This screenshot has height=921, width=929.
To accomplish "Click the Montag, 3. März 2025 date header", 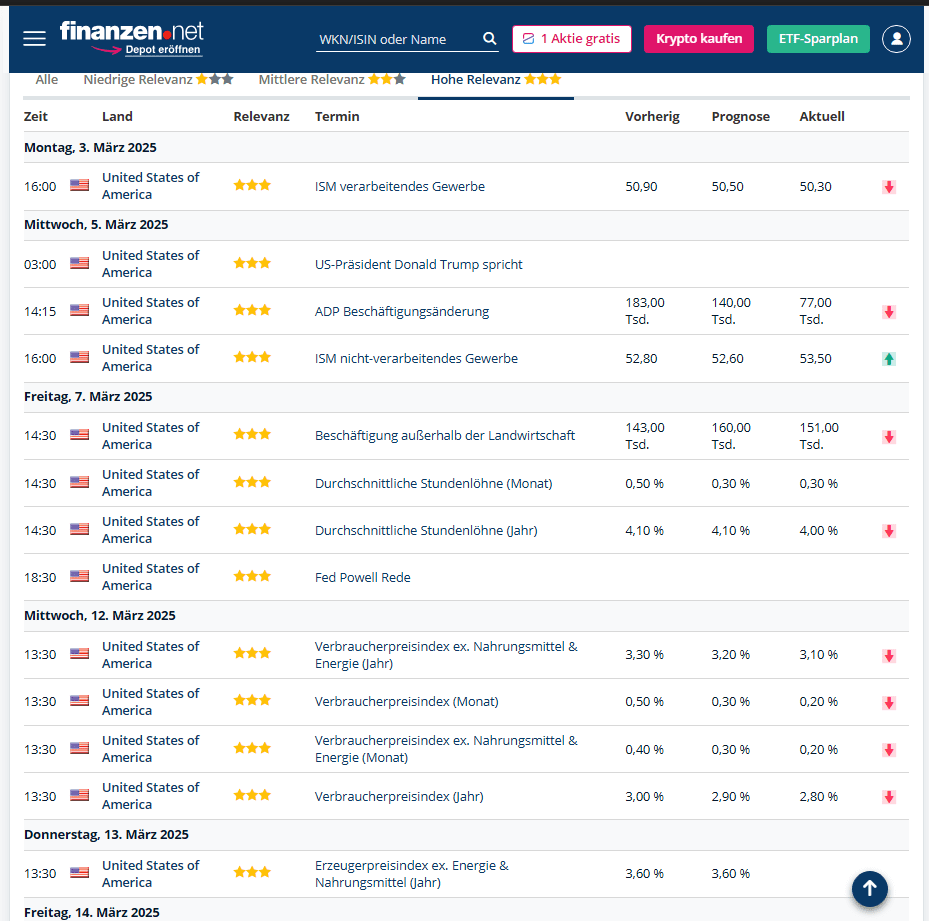I will click(90, 148).
